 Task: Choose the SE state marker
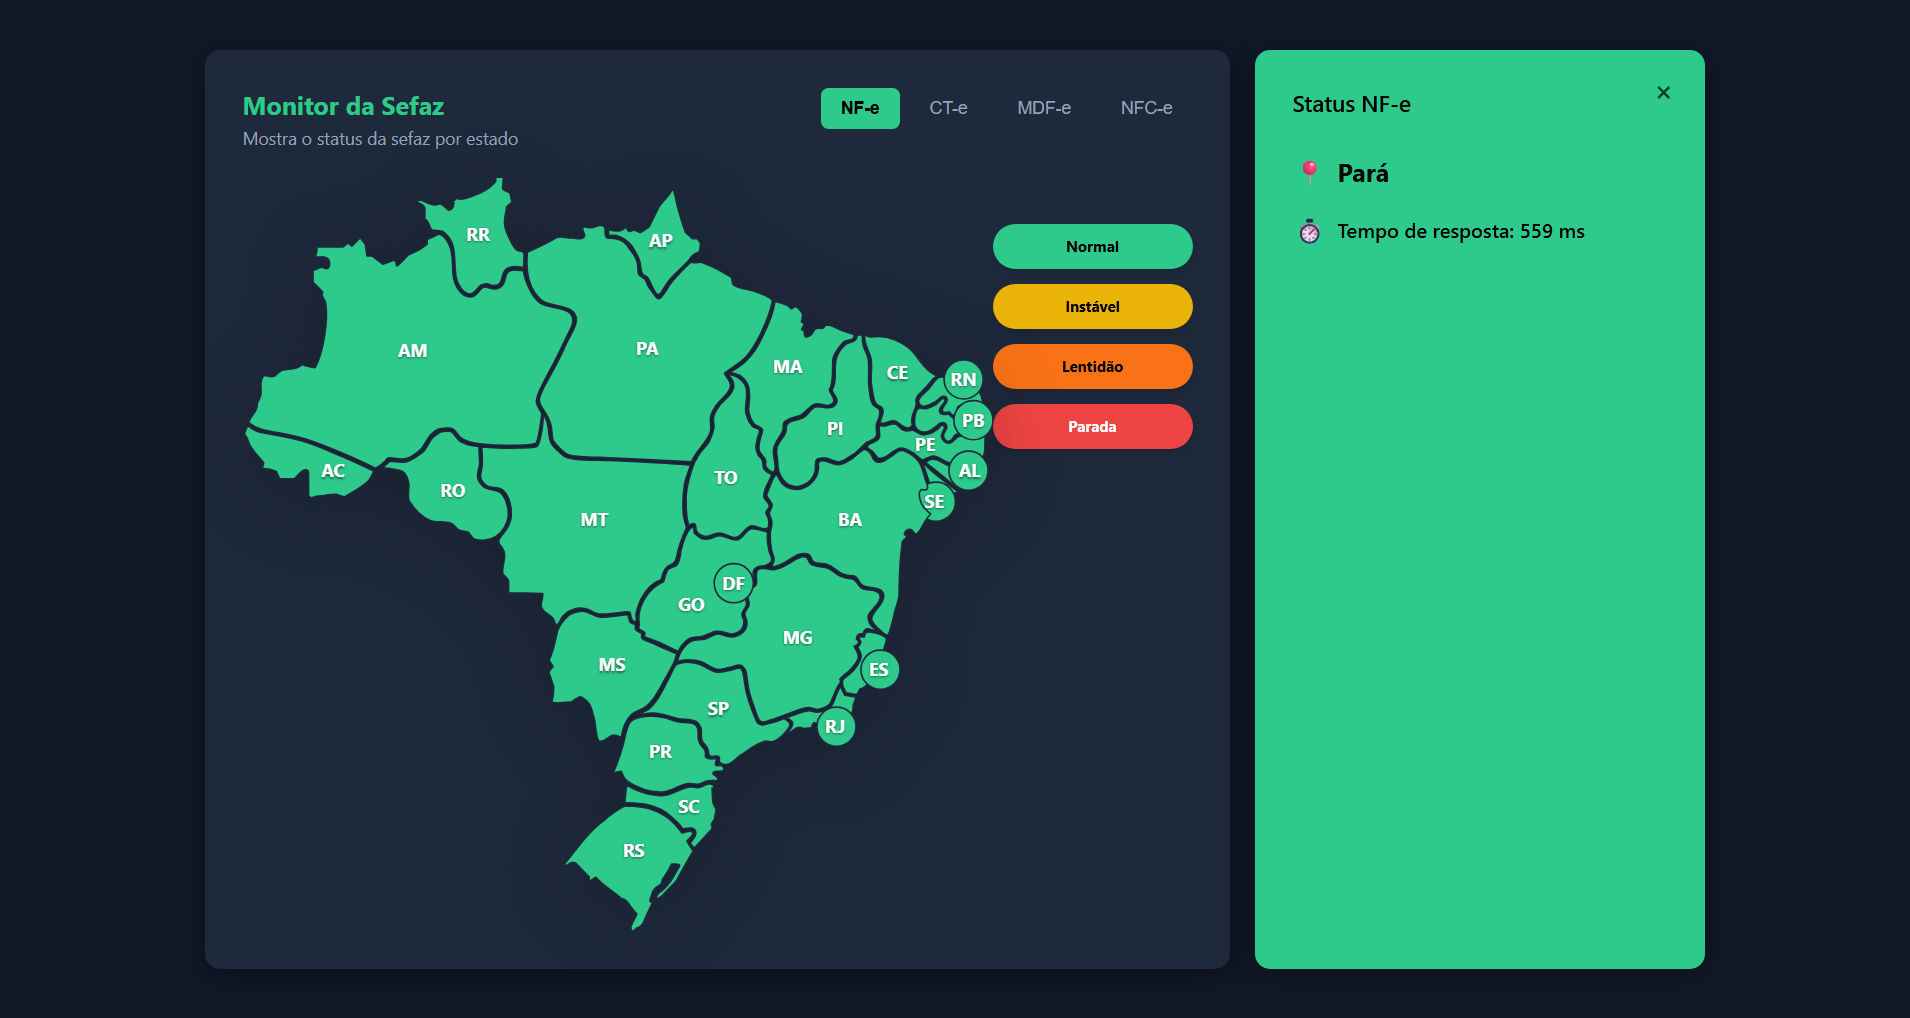click(x=935, y=502)
